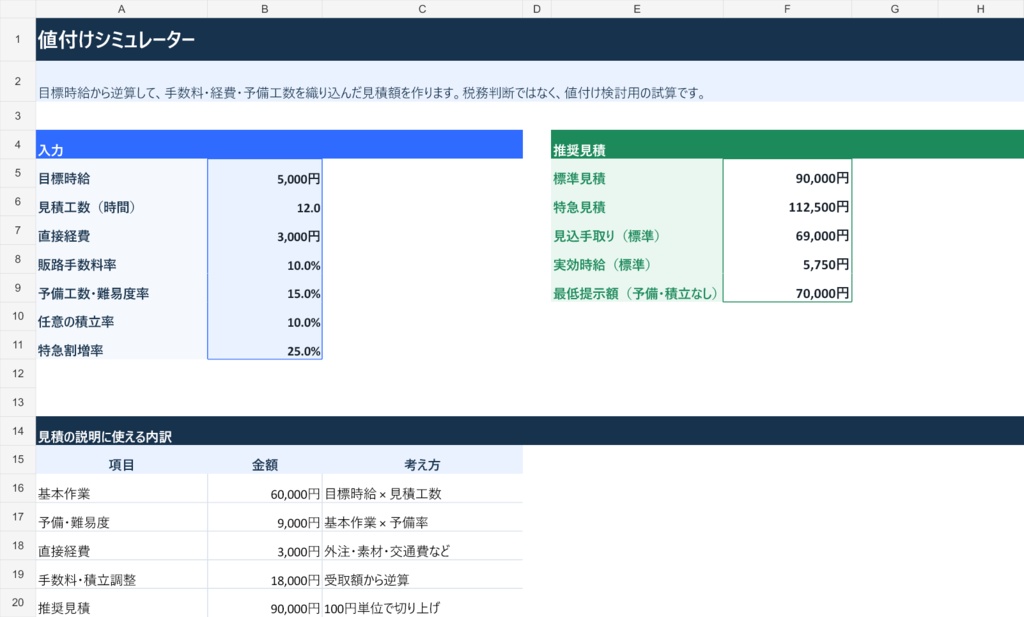The height and width of the screenshot is (617, 1024).
Task: Edit the 5,000円 target hourly rate cell
Action: click(264, 173)
